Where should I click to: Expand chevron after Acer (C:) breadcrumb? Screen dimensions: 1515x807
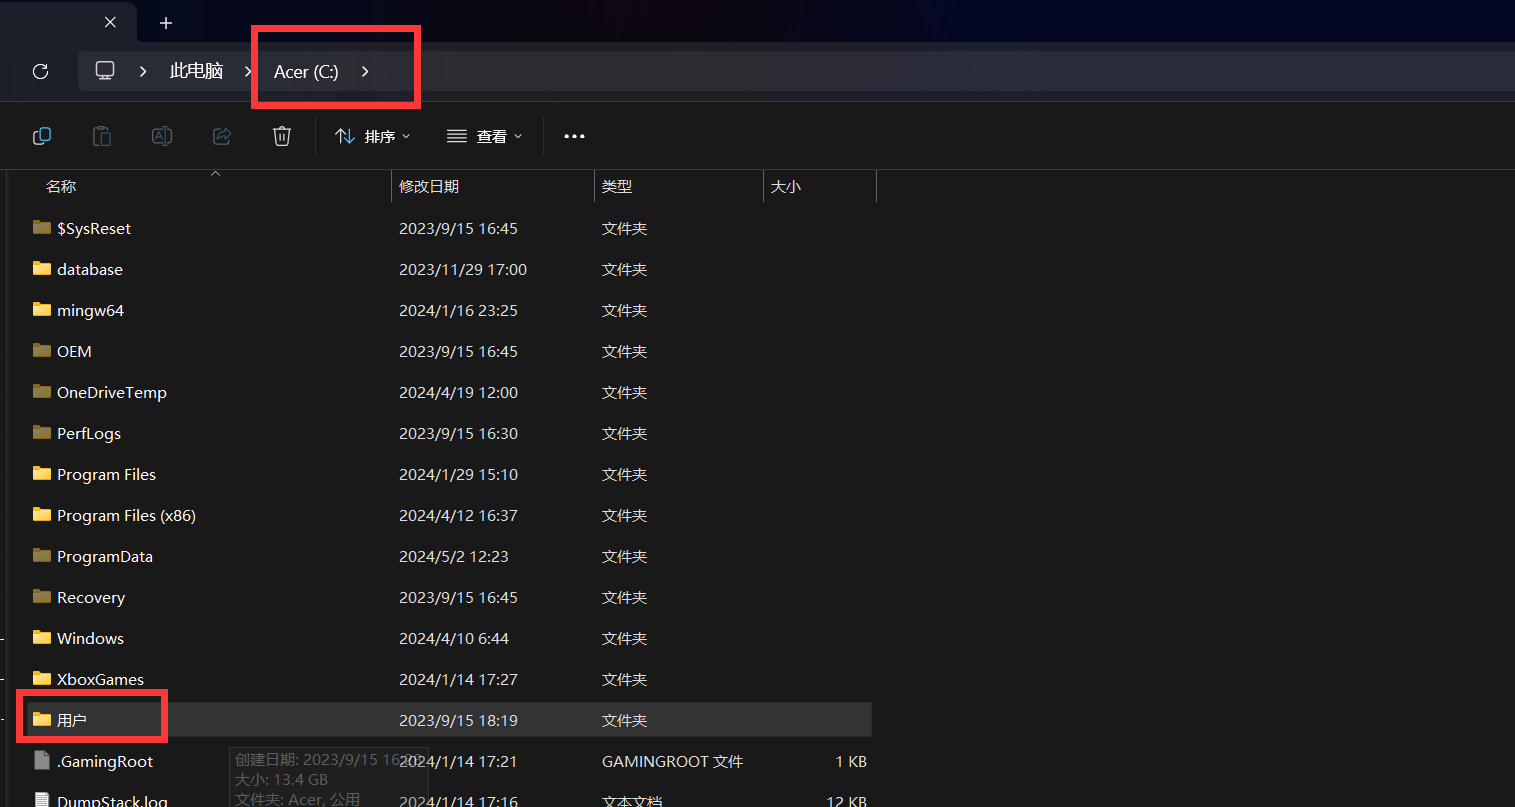tap(365, 71)
